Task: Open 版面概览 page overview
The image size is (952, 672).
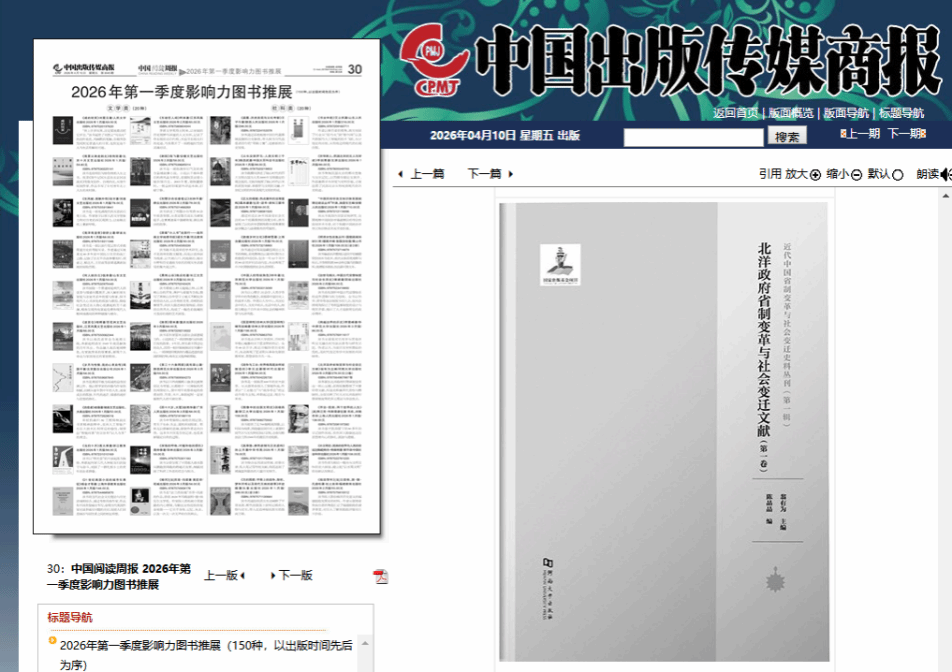Action: [x=790, y=113]
